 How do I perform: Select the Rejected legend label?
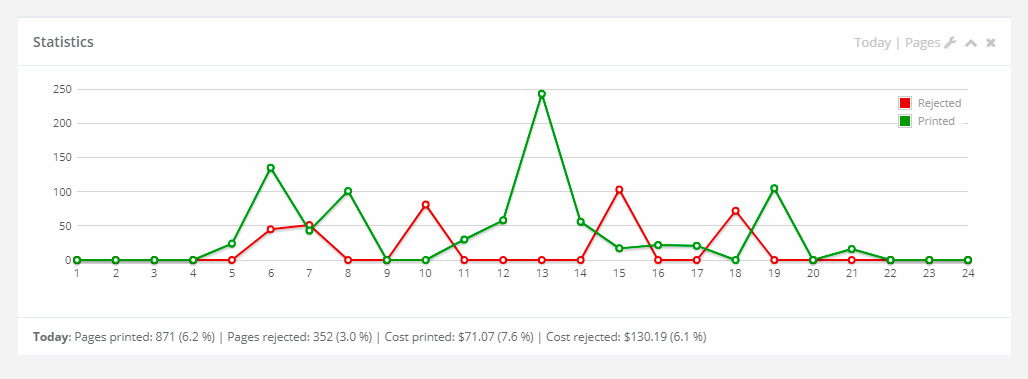pos(939,103)
